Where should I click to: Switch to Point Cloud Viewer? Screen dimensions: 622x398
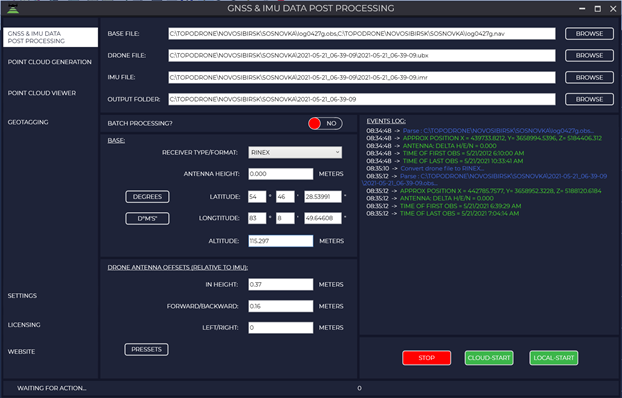[42, 93]
